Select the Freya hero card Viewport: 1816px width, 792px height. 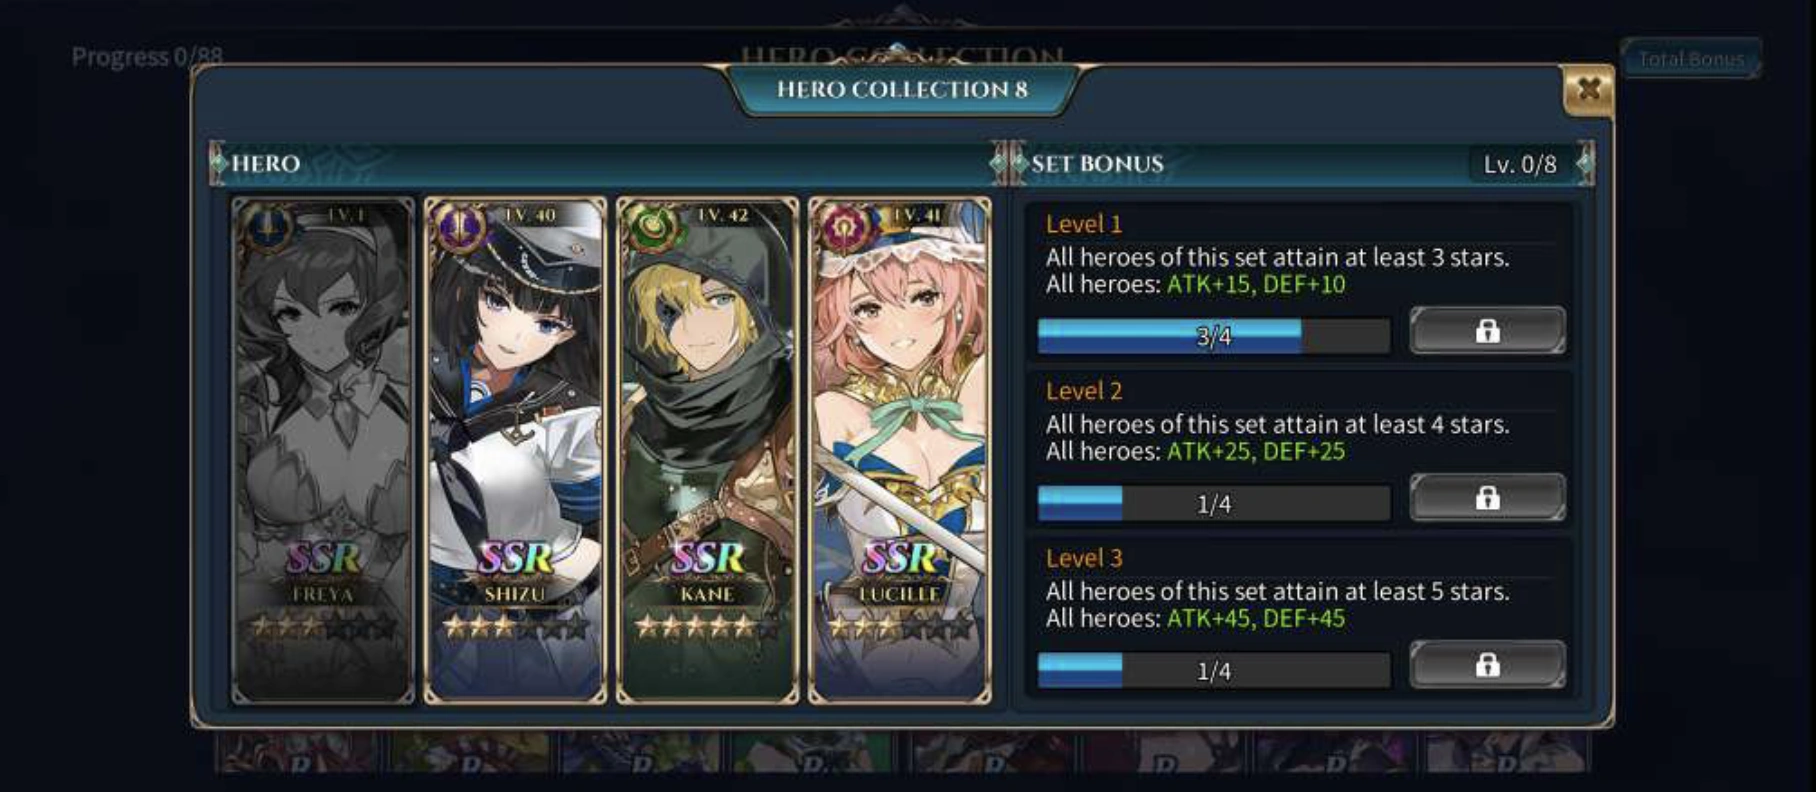click(323, 450)
